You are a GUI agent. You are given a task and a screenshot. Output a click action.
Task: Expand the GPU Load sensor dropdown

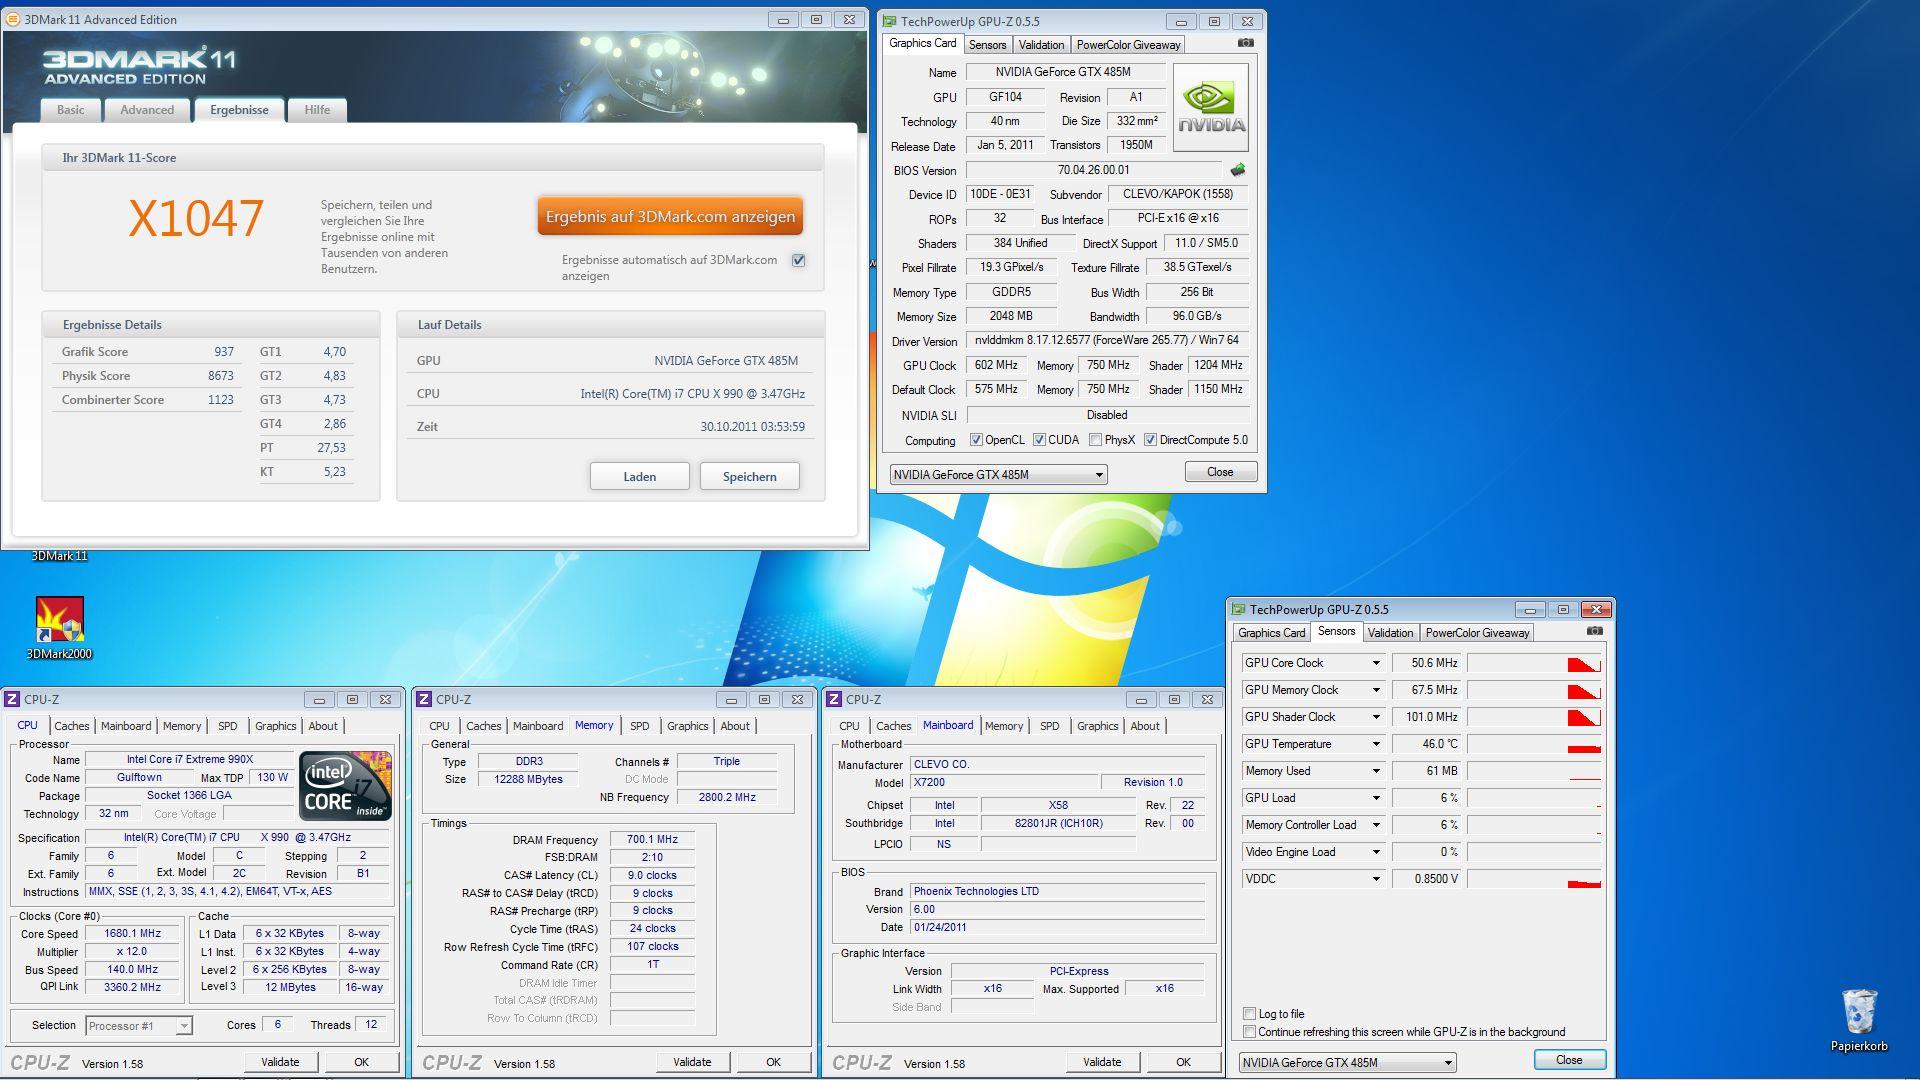point(1375,798)
